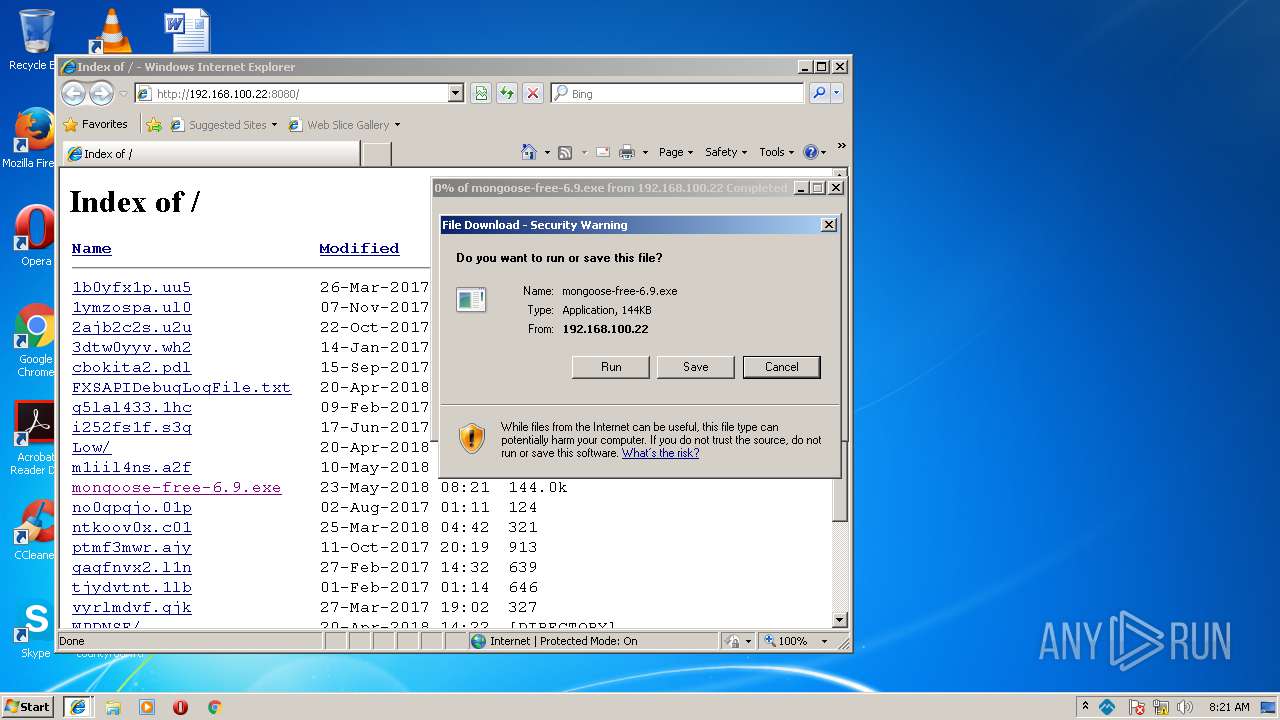
Task: Click the Run button in download dialog
Action: coord(611,367)
